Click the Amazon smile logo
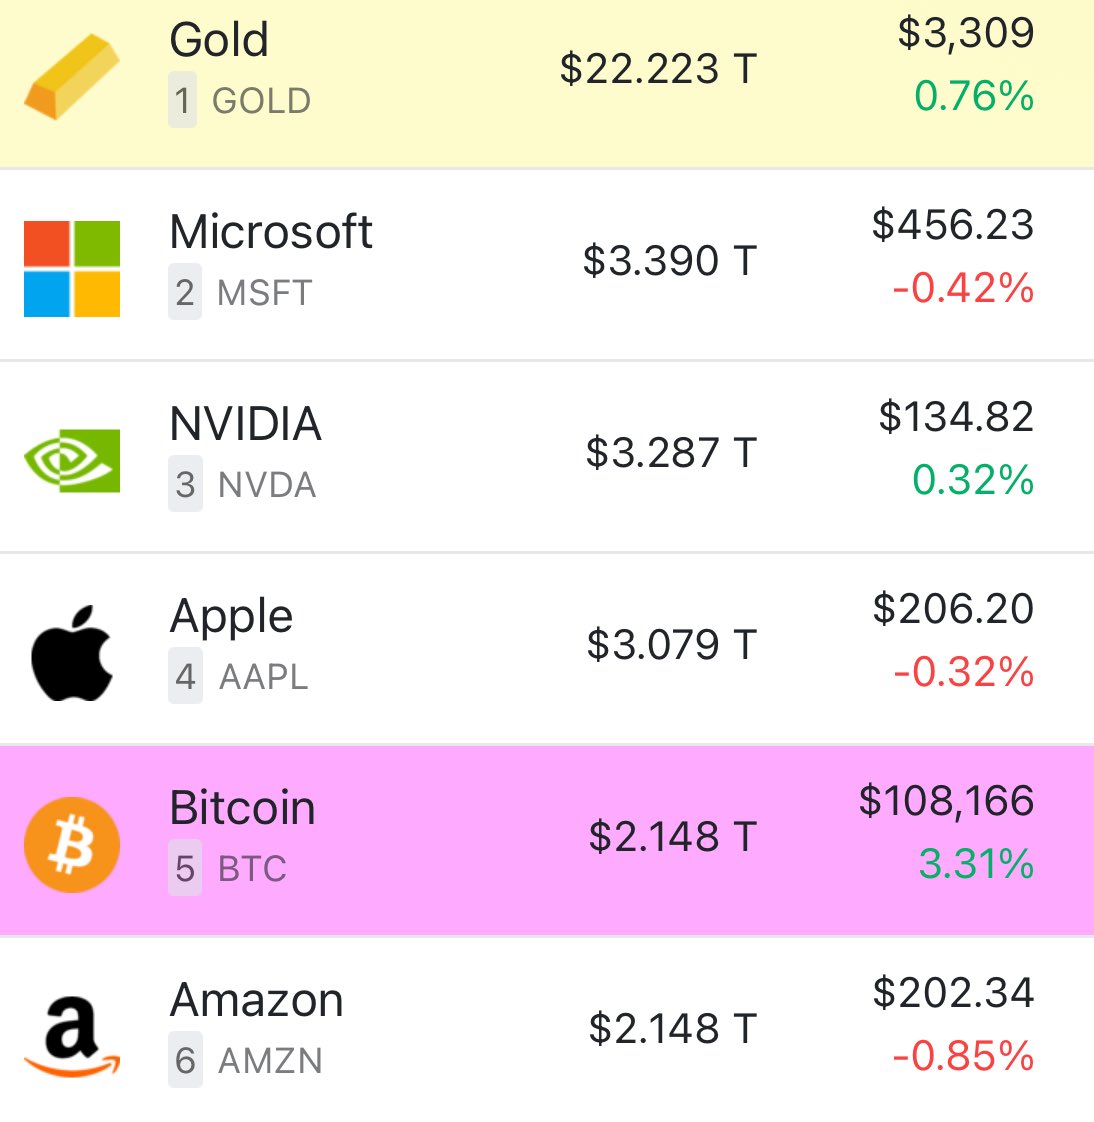This screenshot has height=1122, width=1094. coord(72,1036)
